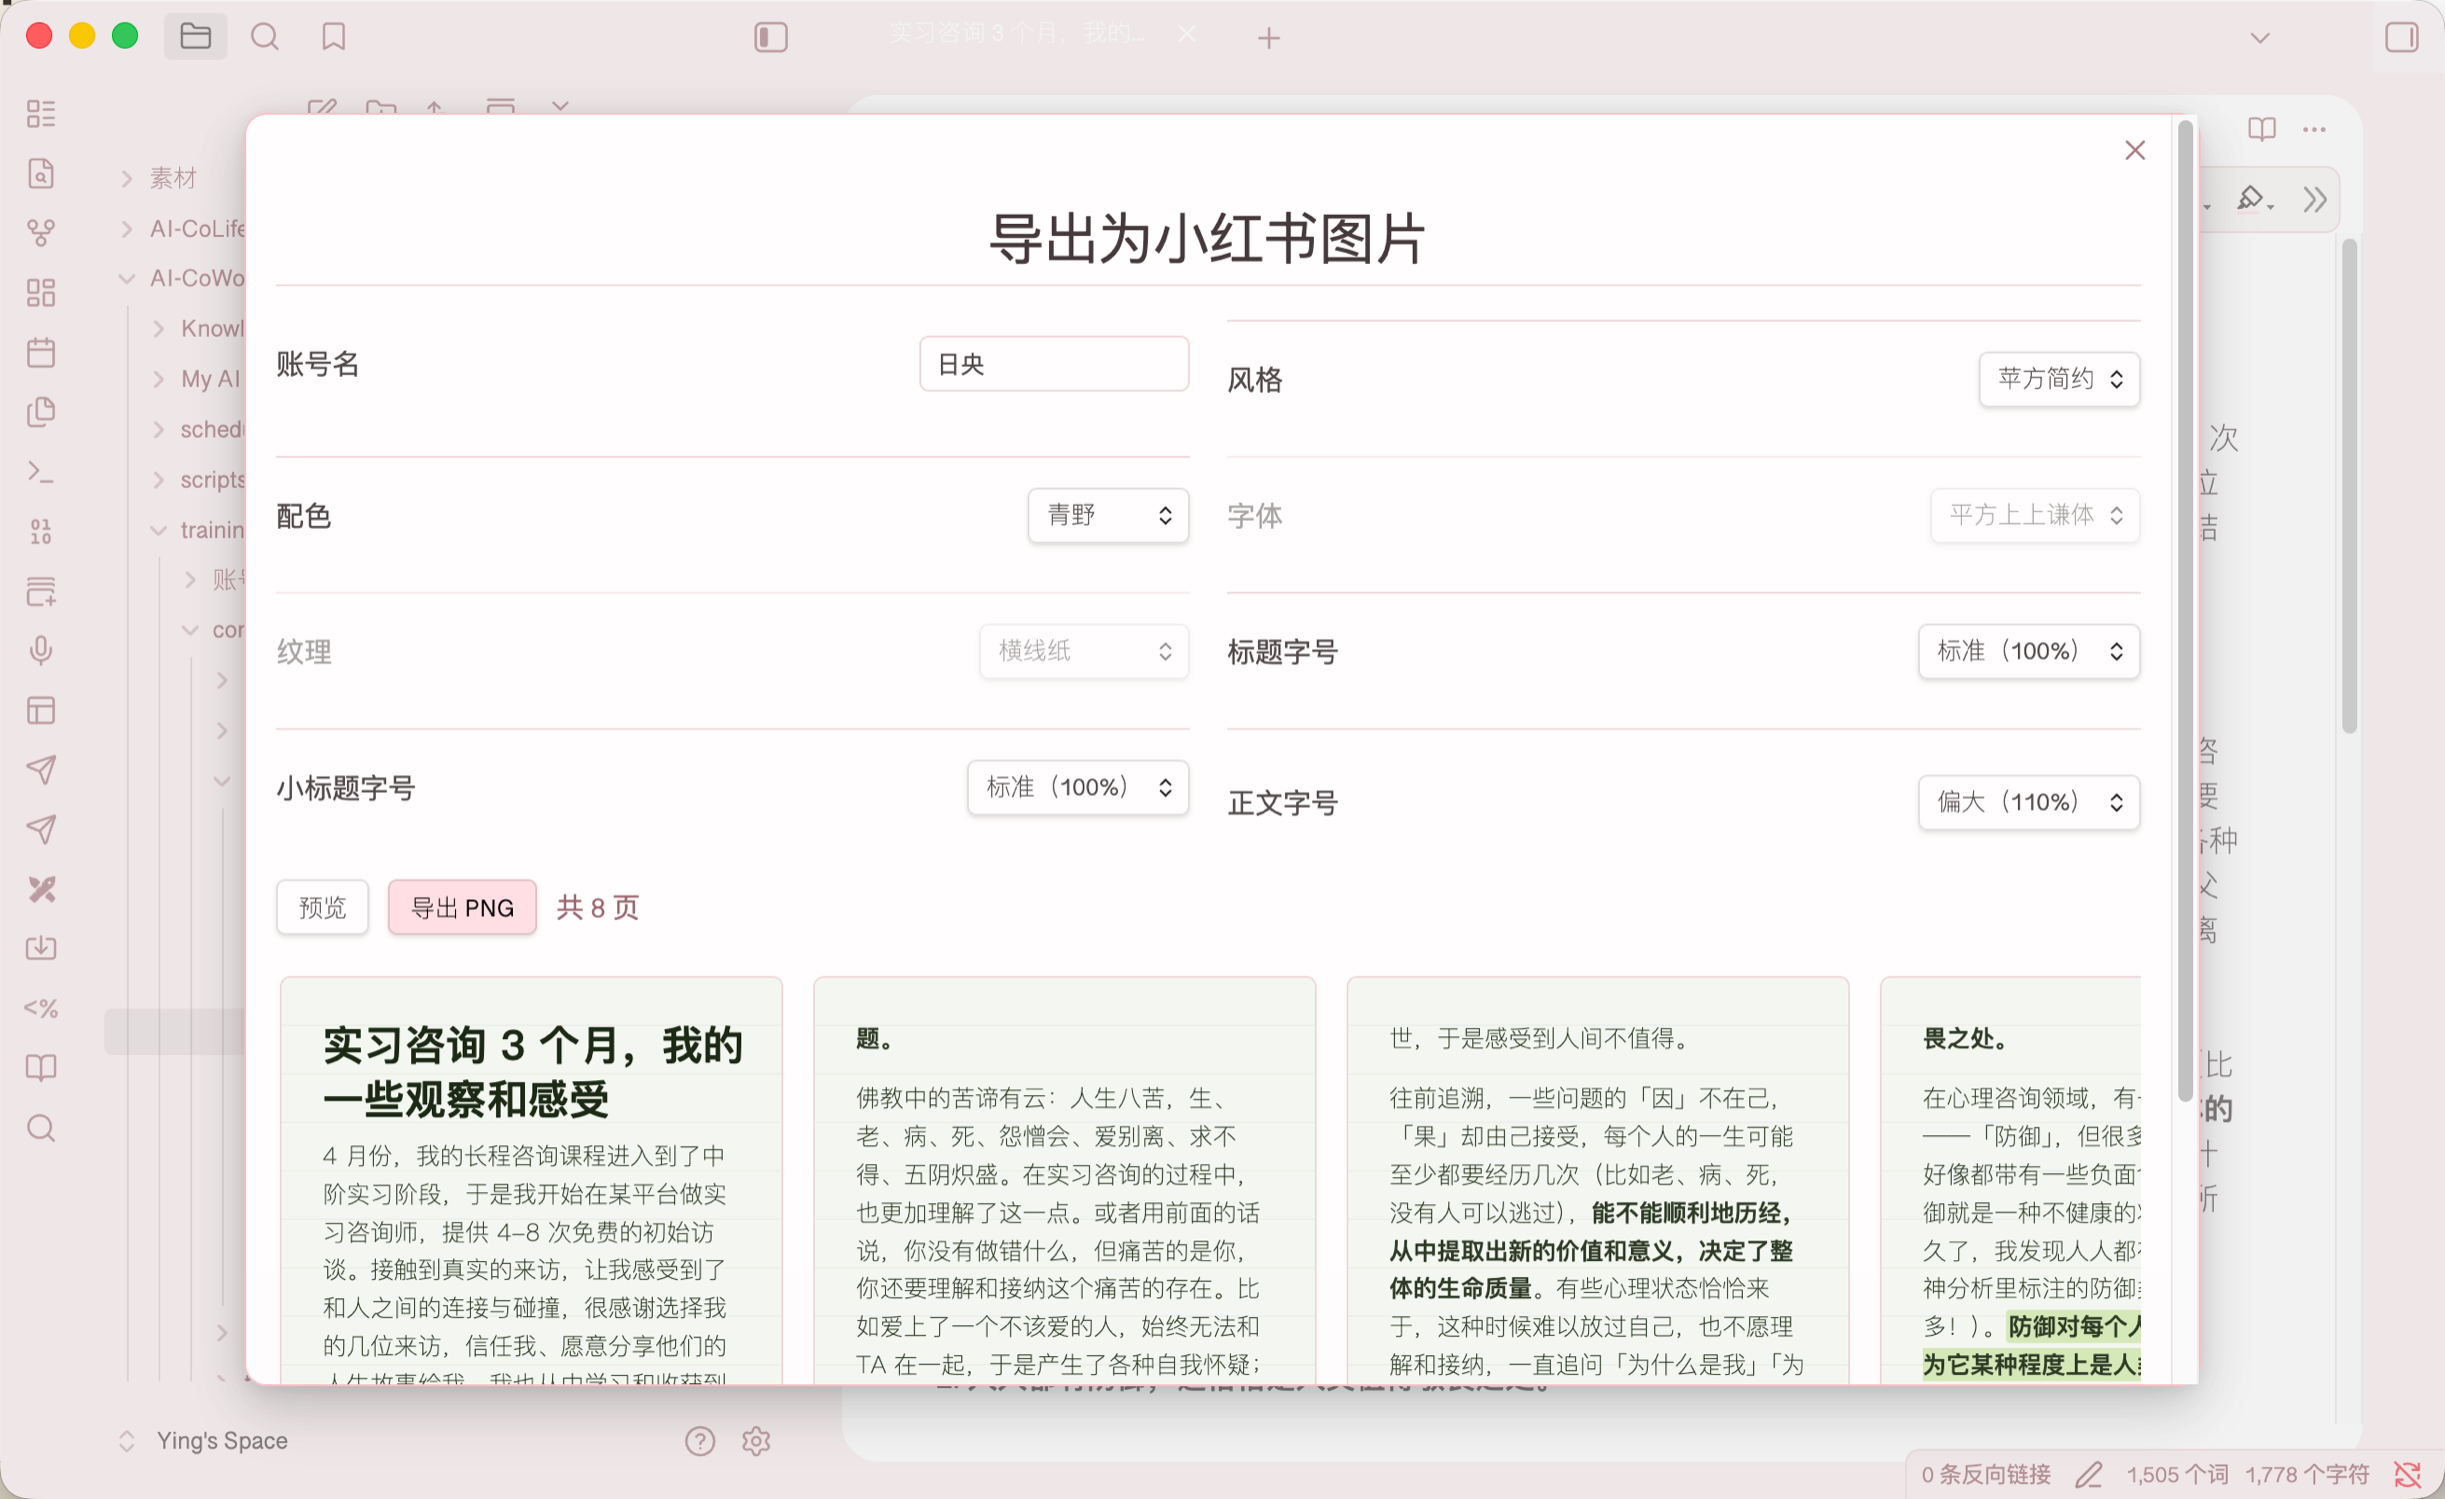Screen dimensions: 2445x1499
Task: Click the 0 条反向链接 status item
Action: [1986, 1474]
